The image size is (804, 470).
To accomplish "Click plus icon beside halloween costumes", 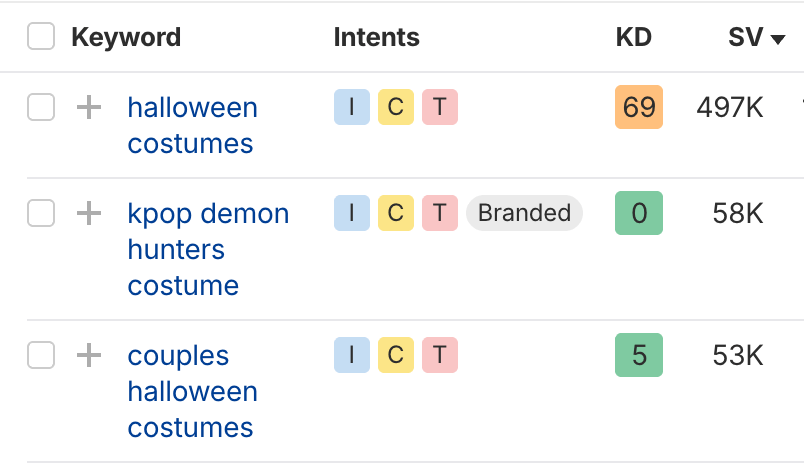I will [x=89, y=107].
